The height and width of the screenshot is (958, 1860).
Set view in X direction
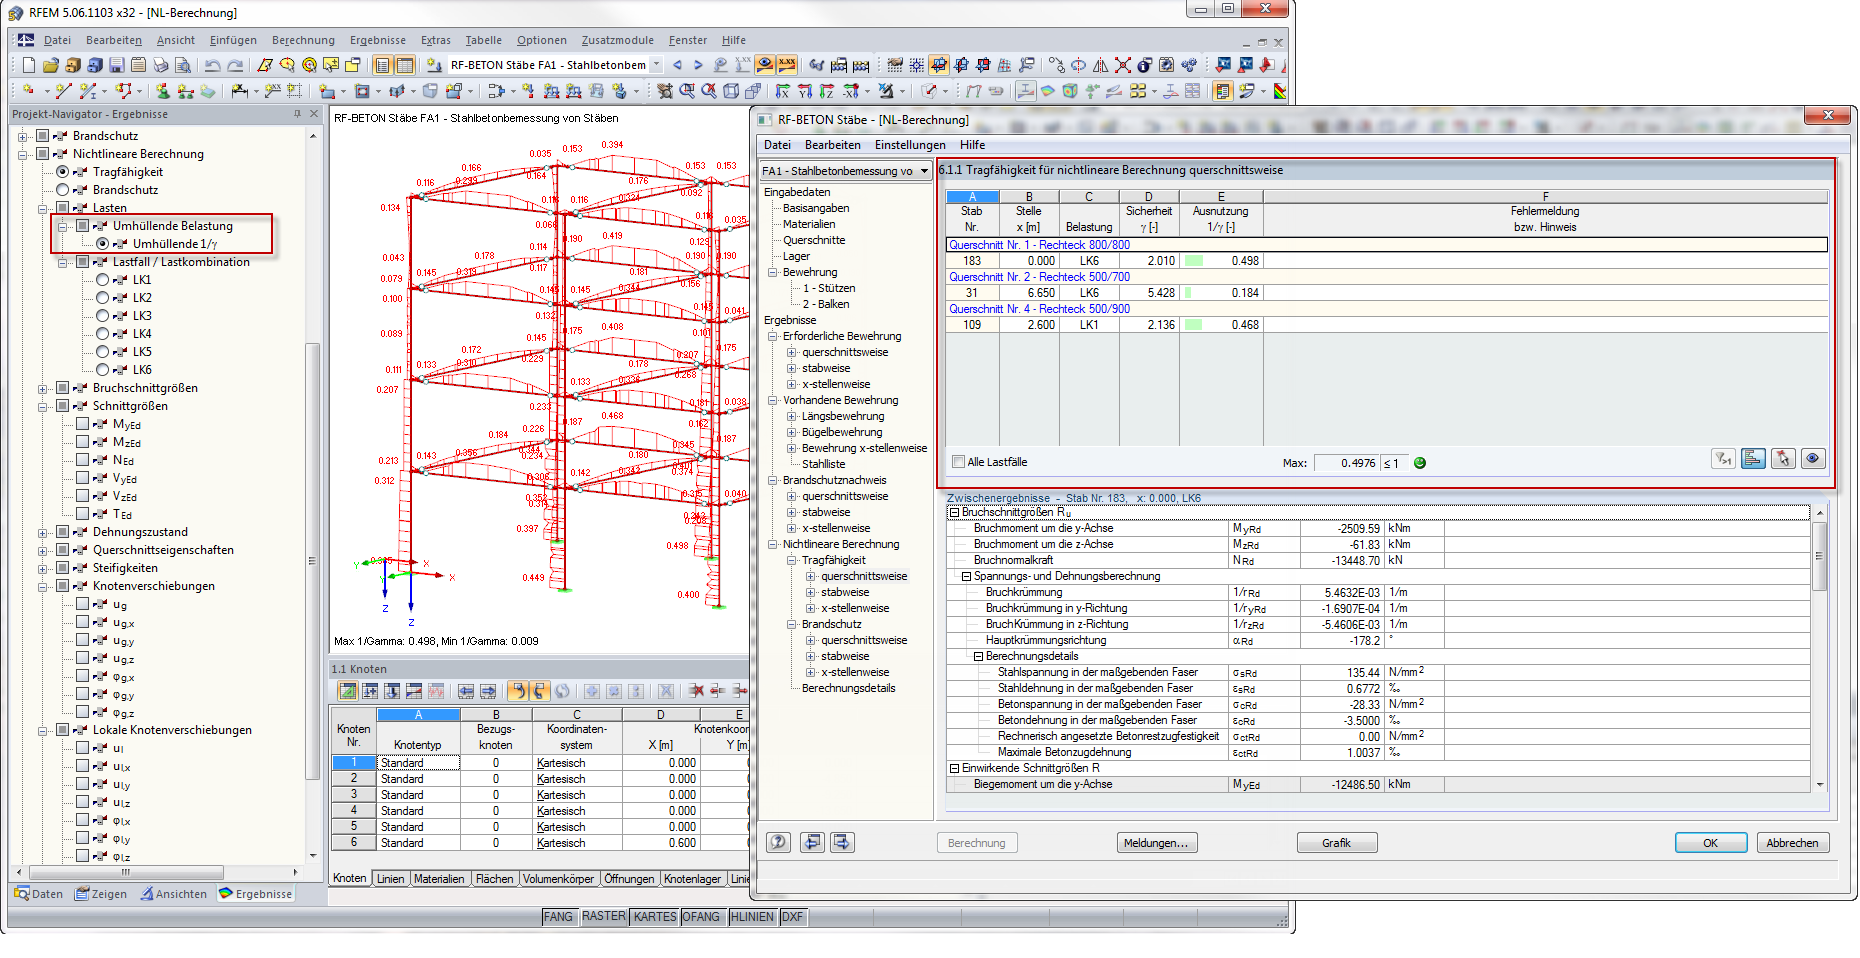click(x=783, y=91)
